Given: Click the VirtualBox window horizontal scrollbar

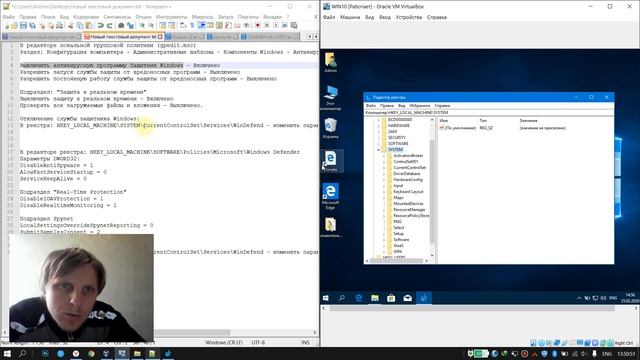Looking at the screenshot, I should (x=480, y=309).
